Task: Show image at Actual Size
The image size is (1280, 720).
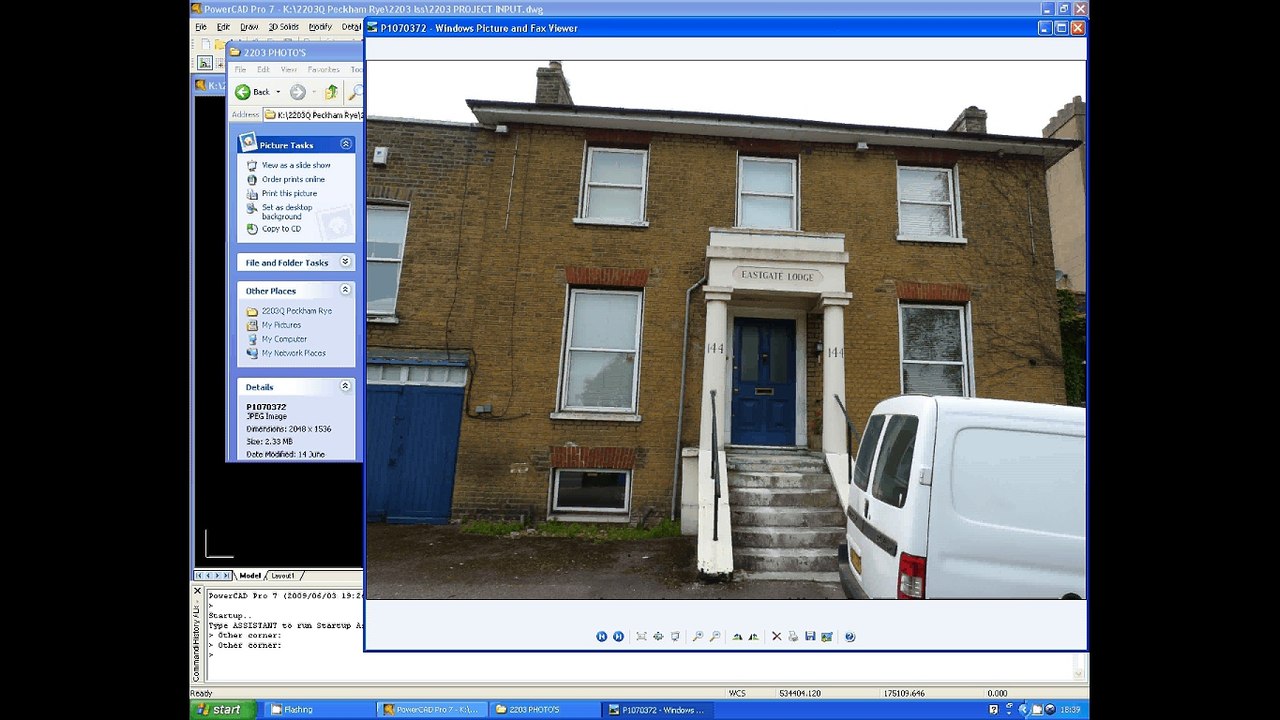Action: point(658,636)
